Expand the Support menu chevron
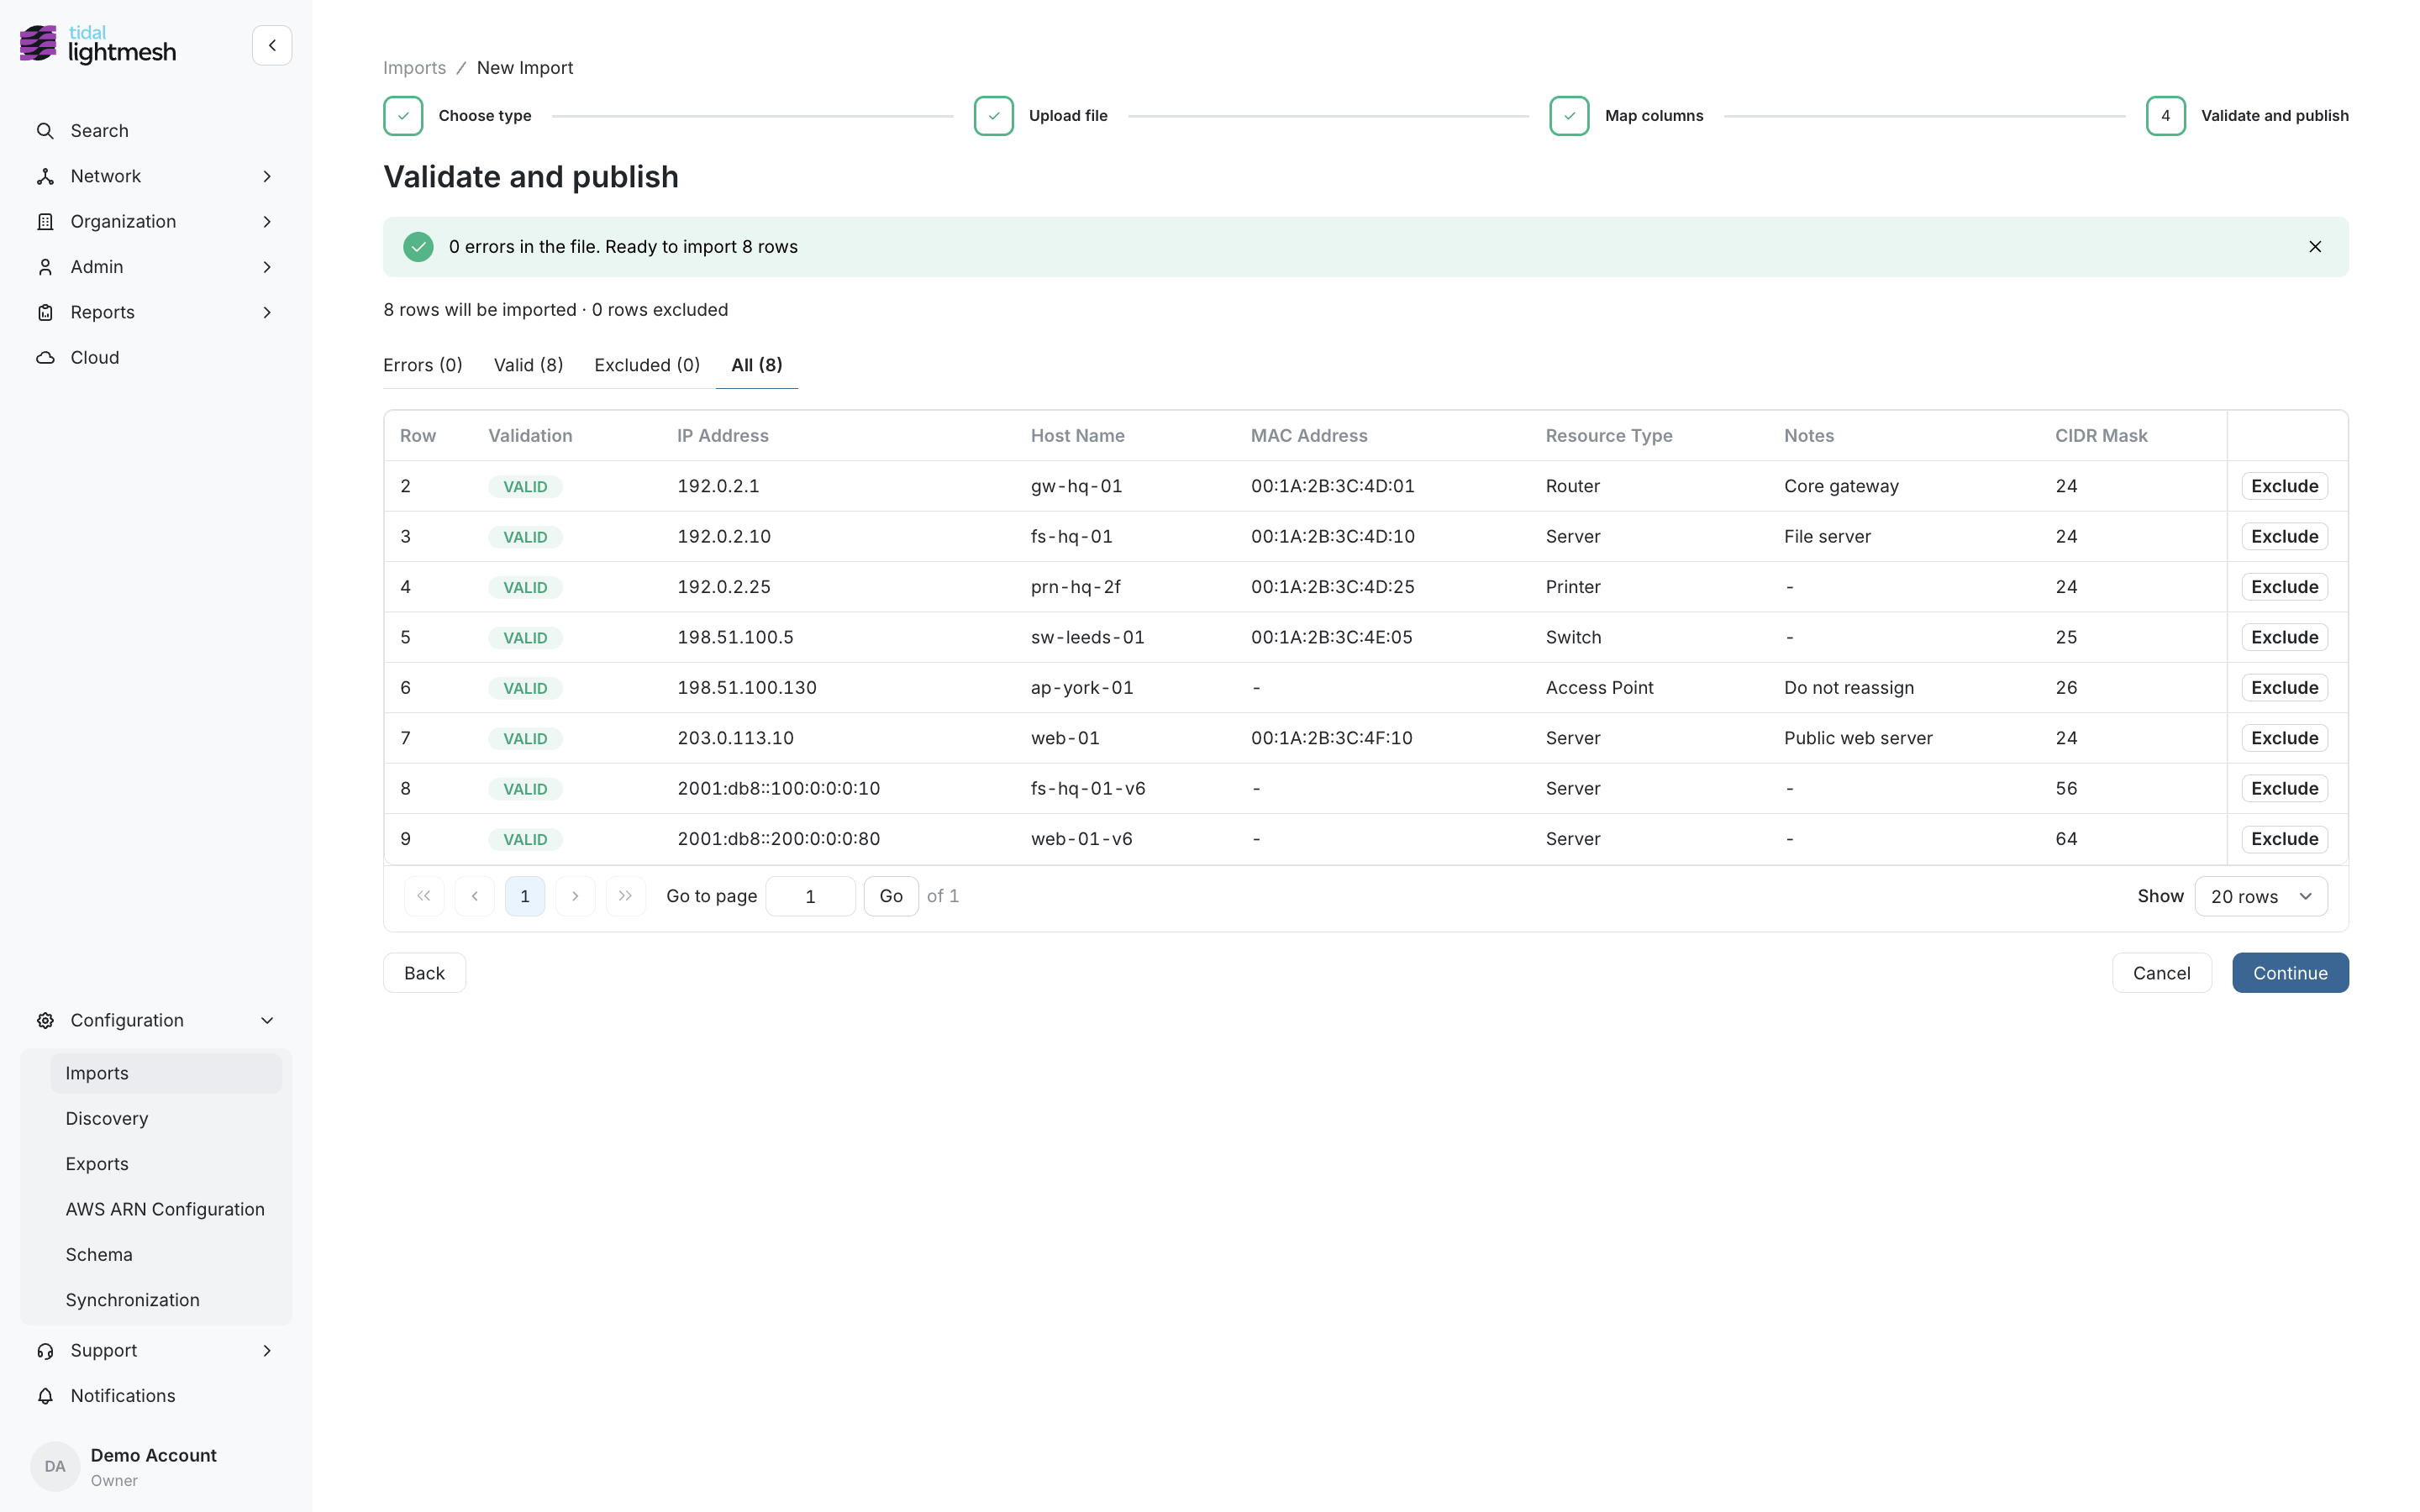2420x1512 pixels. pyautogui.click(x=267, y=1350)
